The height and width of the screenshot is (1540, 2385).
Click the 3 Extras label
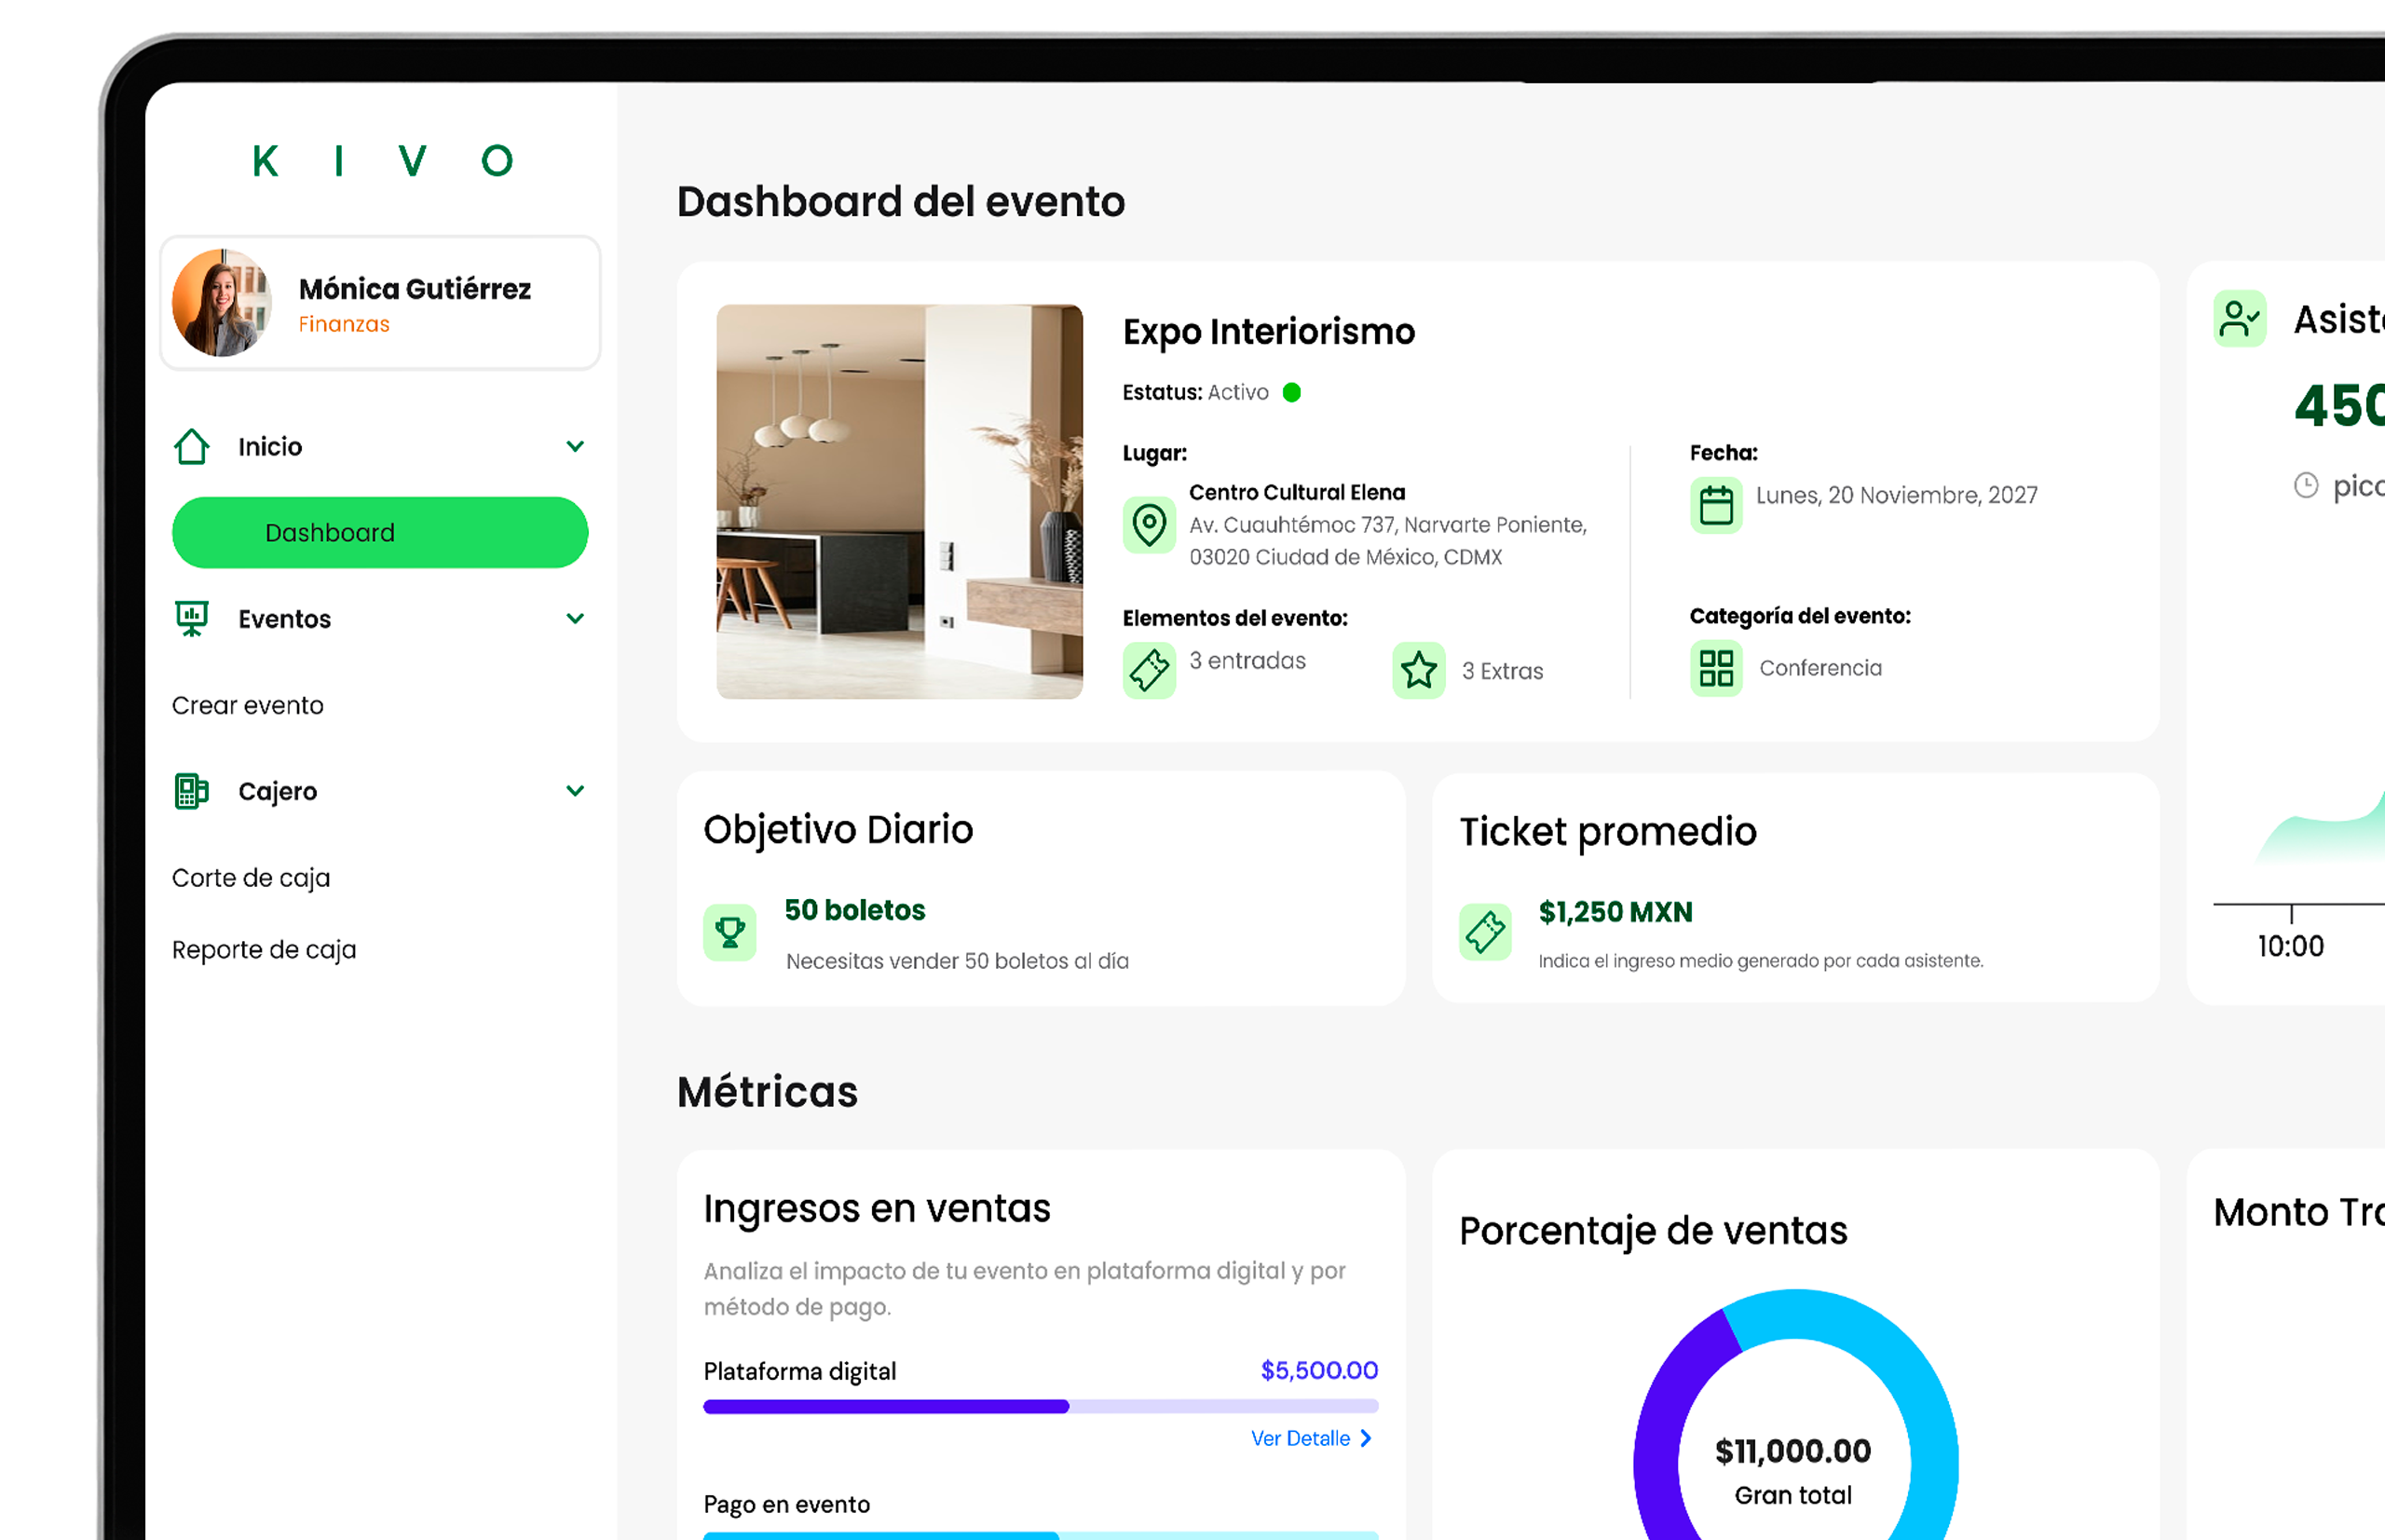(1503, 671)
